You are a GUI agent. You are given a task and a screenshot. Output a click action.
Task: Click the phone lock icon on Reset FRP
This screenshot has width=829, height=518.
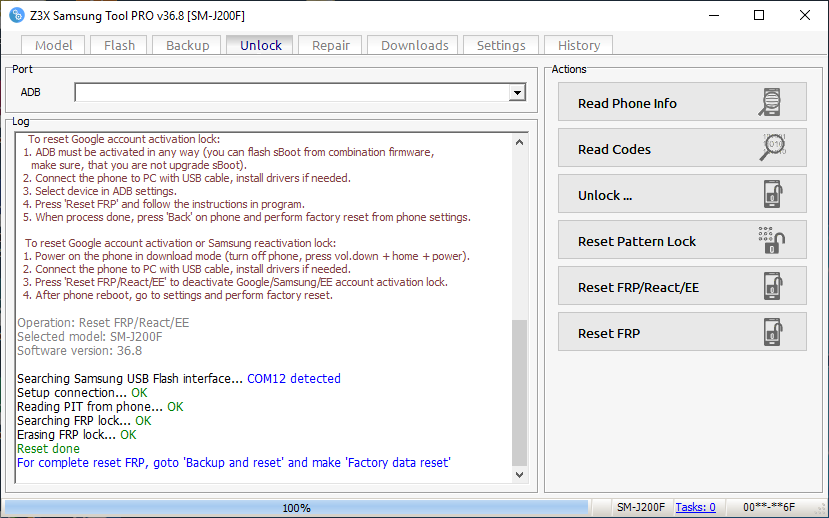click(773, 332)
